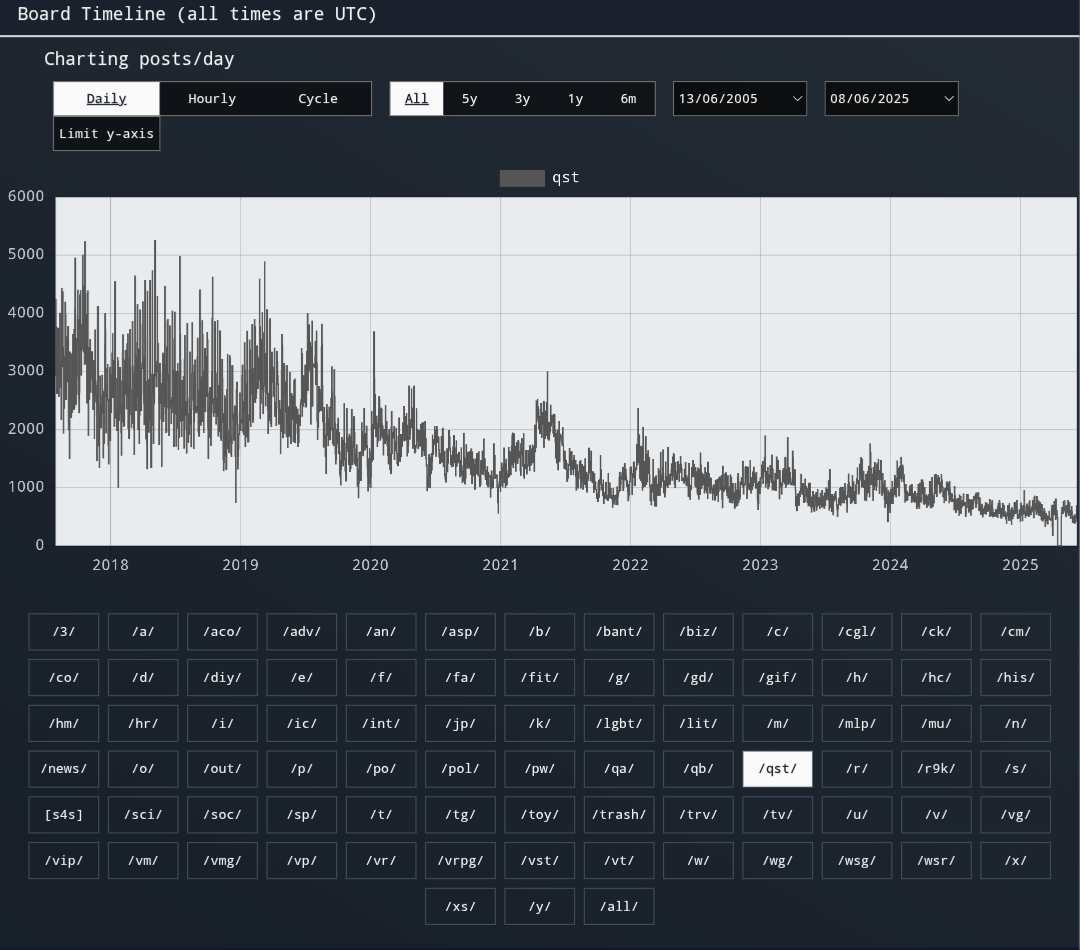Show the /sp/ board chart
This screenshot has height=950, width=1080.
coord(302,815)
